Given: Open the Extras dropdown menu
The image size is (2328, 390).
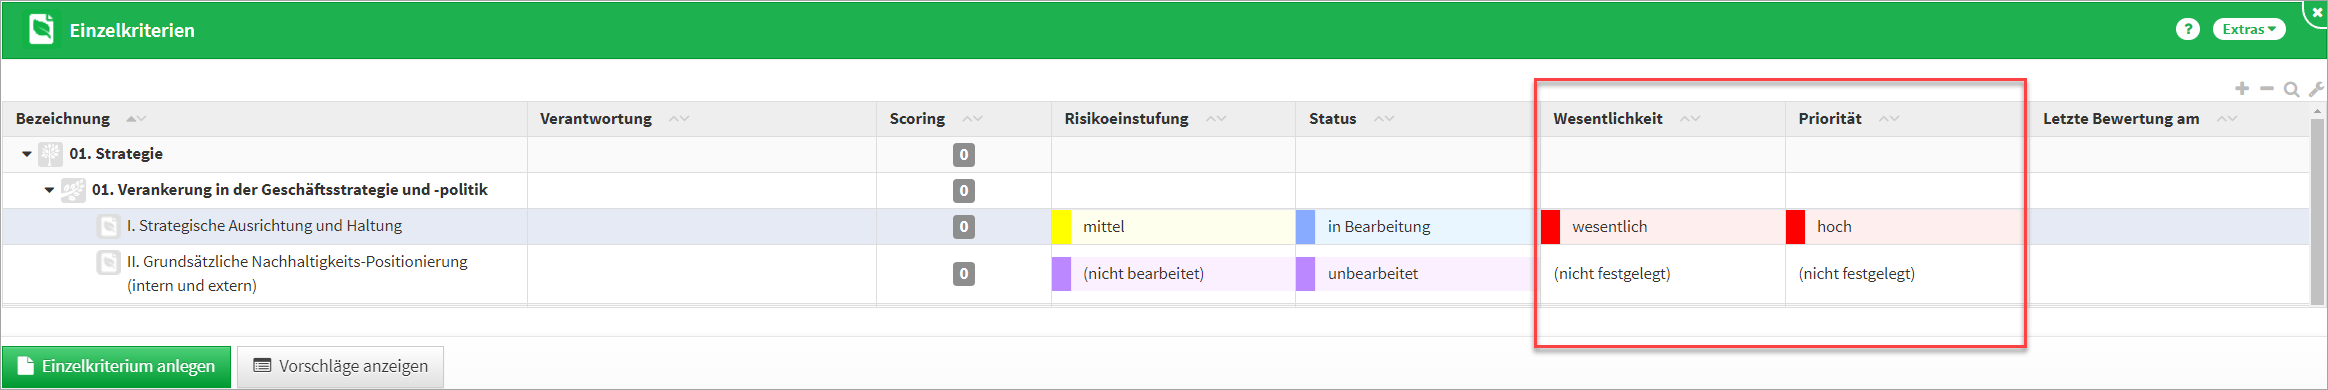Looking at the screenshot, I should 2249,29.
